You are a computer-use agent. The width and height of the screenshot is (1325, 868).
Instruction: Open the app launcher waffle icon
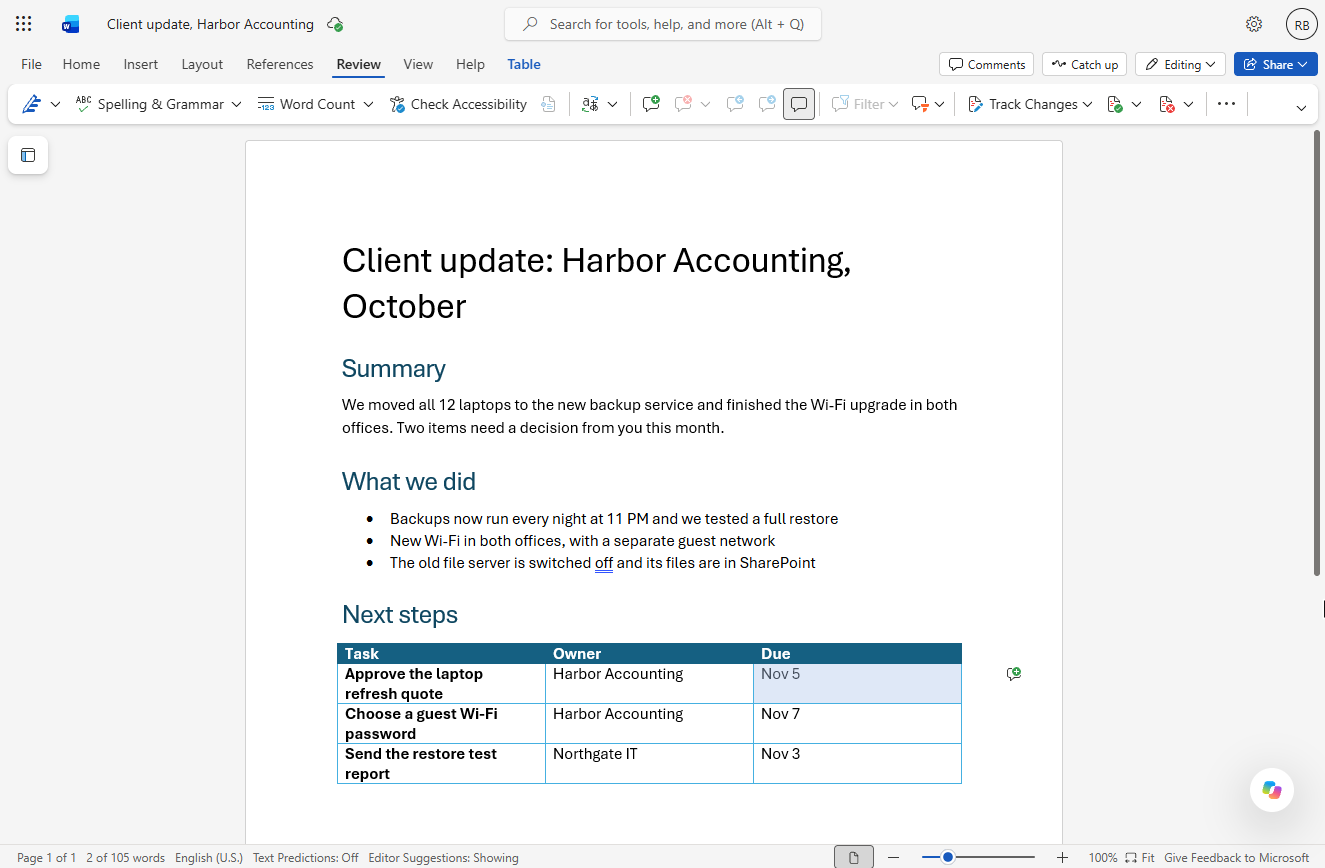(24, 24)
